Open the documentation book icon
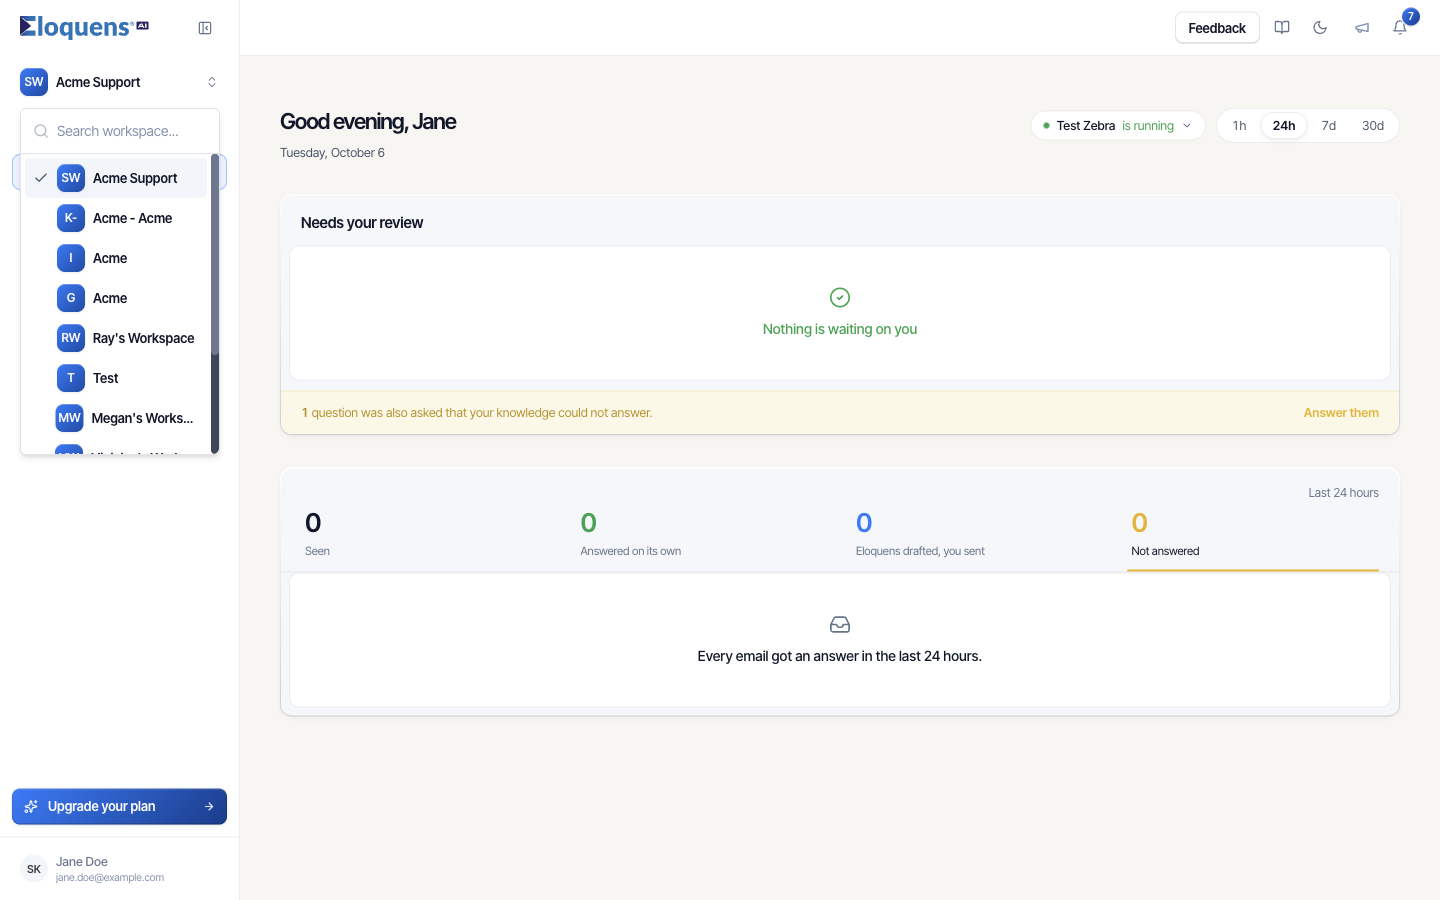 (x=1282, y=28)
